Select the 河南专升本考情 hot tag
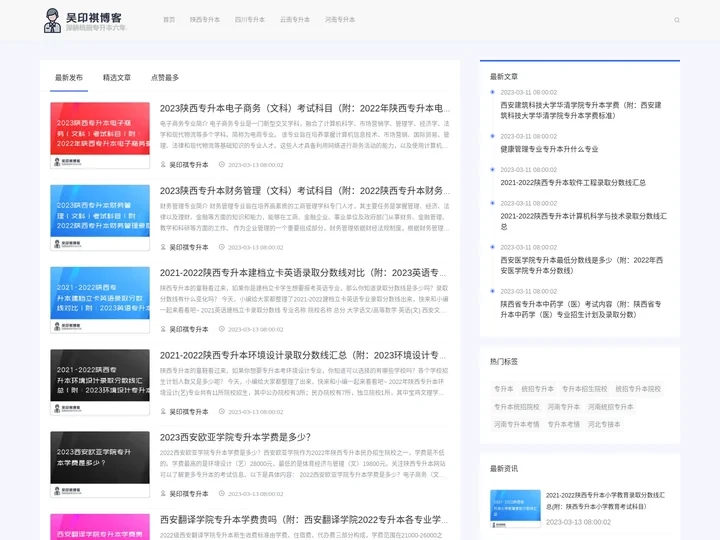This screenshot has height=540, width=720. click(x=517, y=424)
